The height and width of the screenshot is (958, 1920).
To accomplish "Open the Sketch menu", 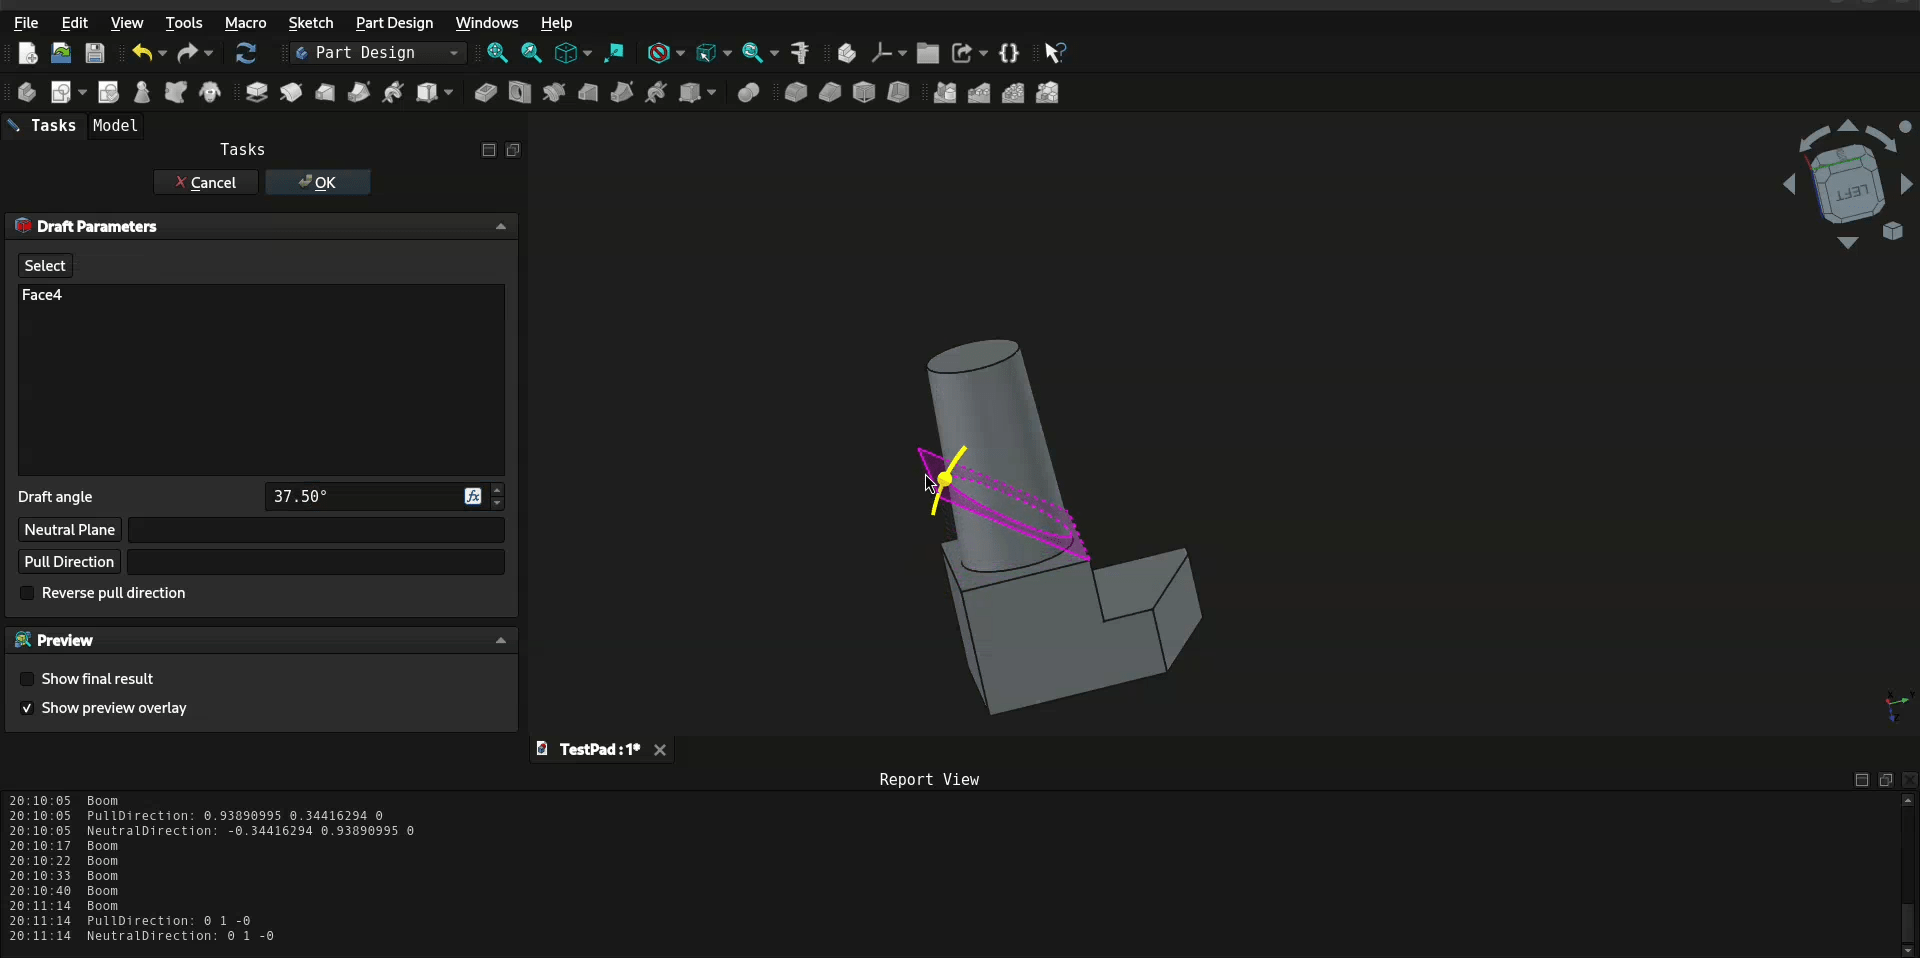I will [x=310, y=23].
